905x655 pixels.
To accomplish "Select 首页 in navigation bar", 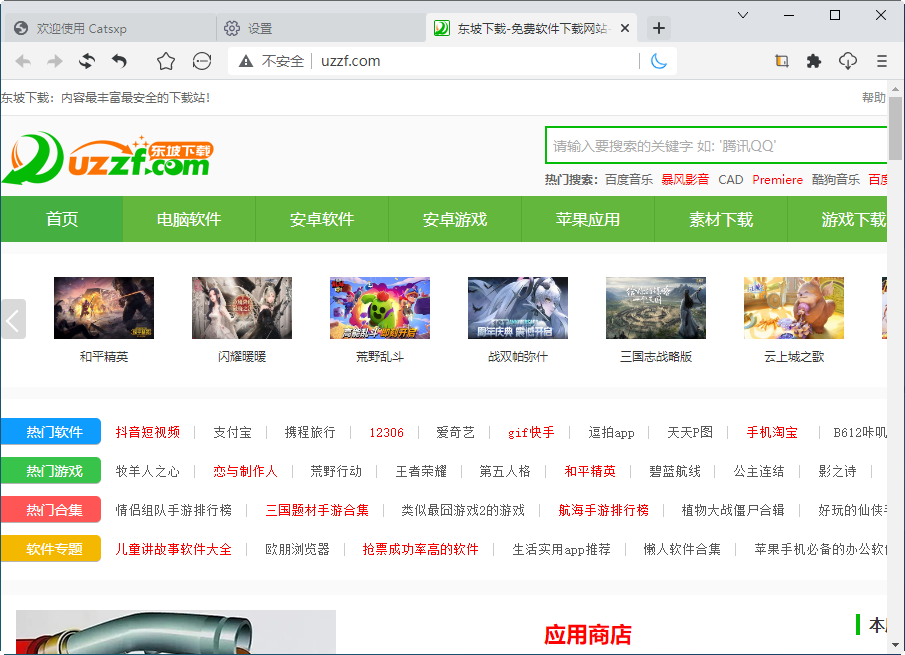I will click(x=62, y=219).
